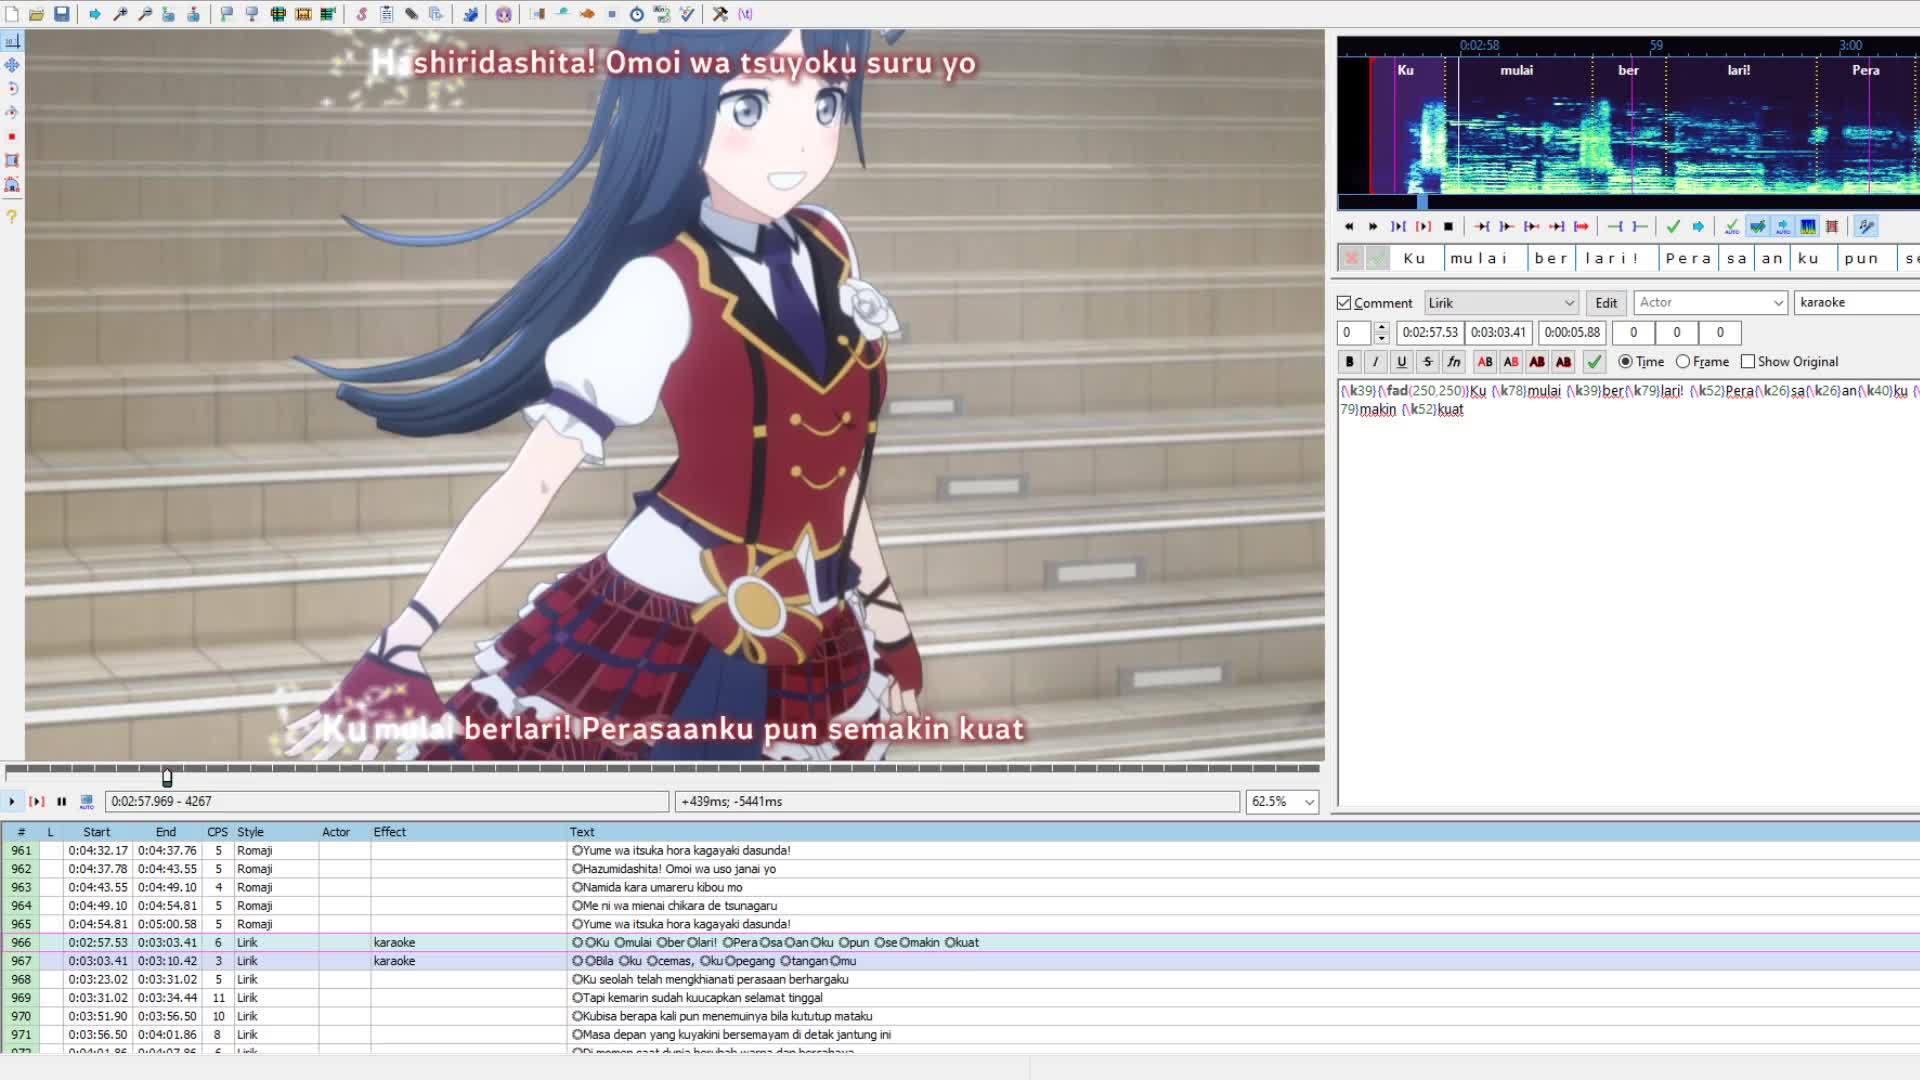Play from selection start to audio end
This screenshot has width=1920, height=1080.
pos(1581,227)
